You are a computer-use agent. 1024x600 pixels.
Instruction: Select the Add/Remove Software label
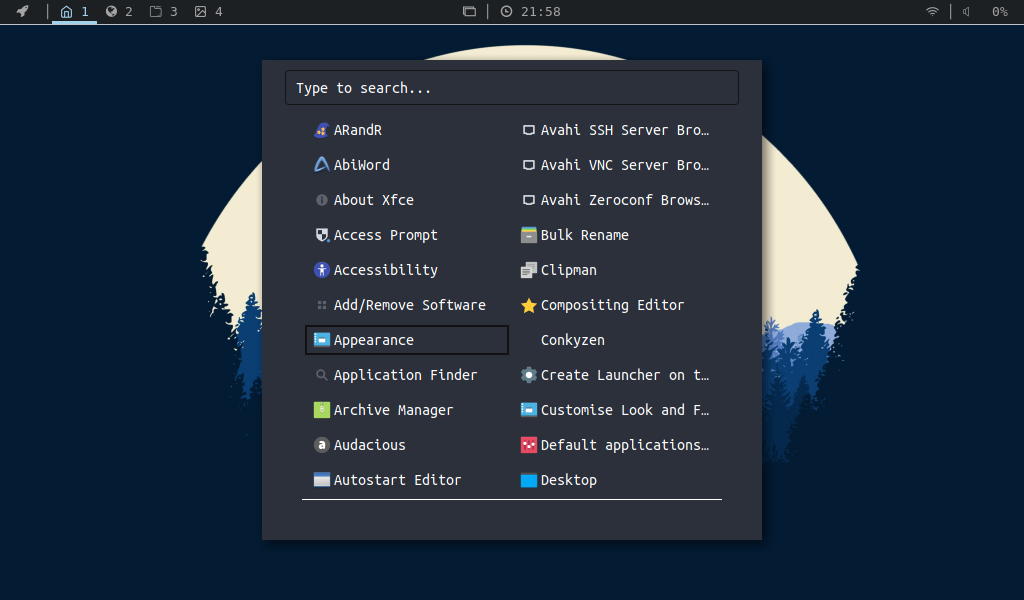pyautogui.click(x=409, y=305)
